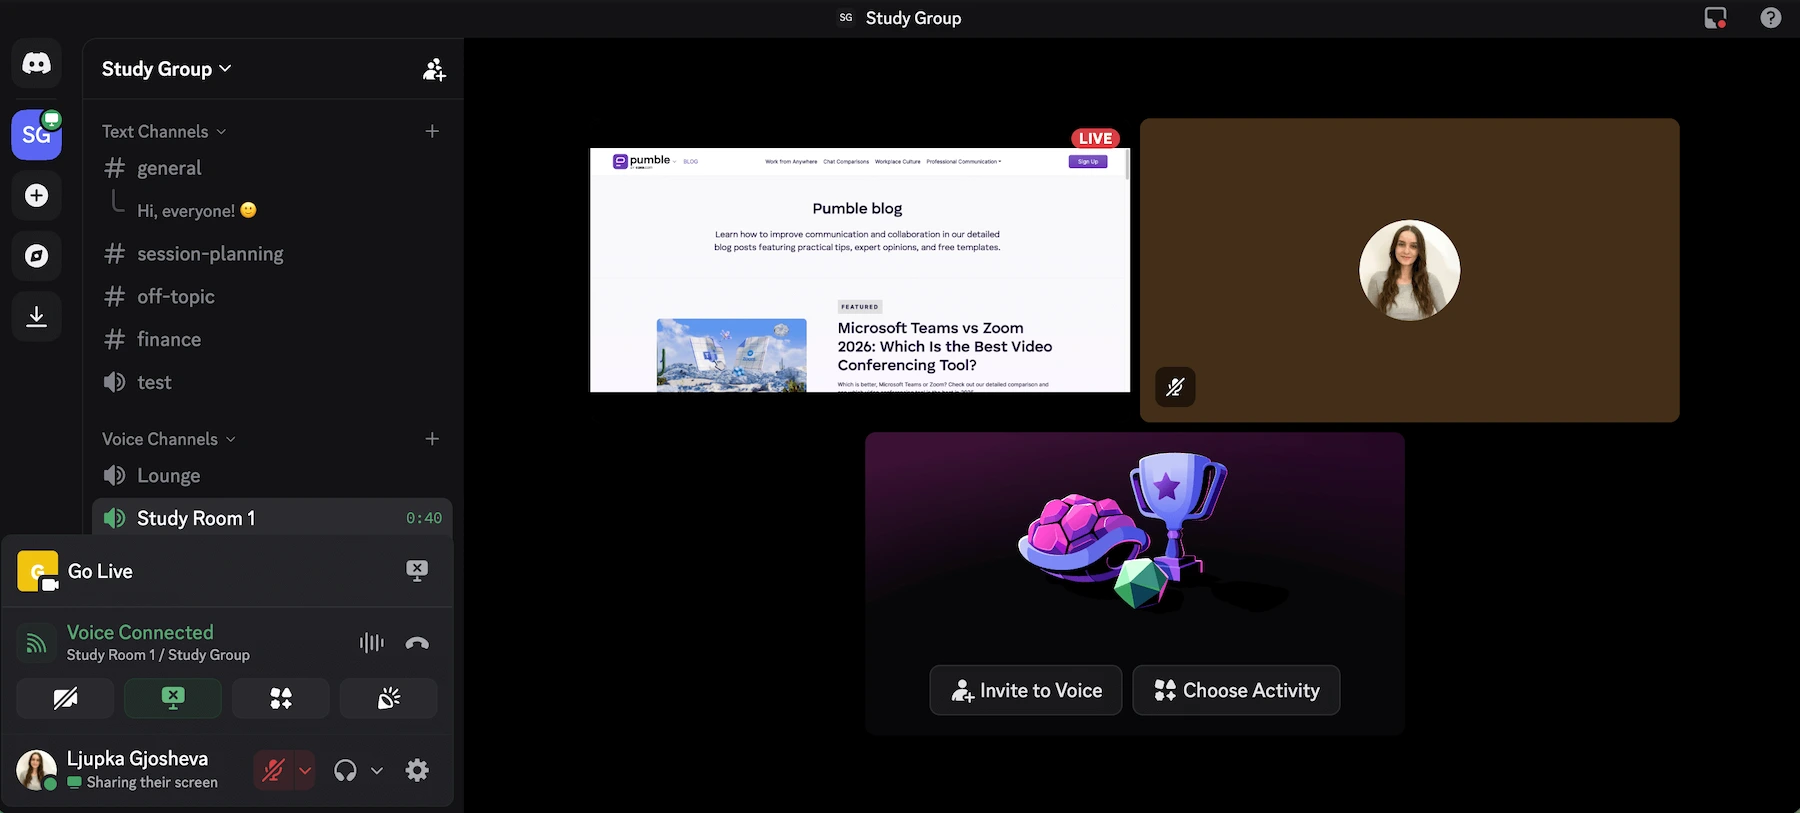Select the Study Room 1 voice channel

pos(272,518)
